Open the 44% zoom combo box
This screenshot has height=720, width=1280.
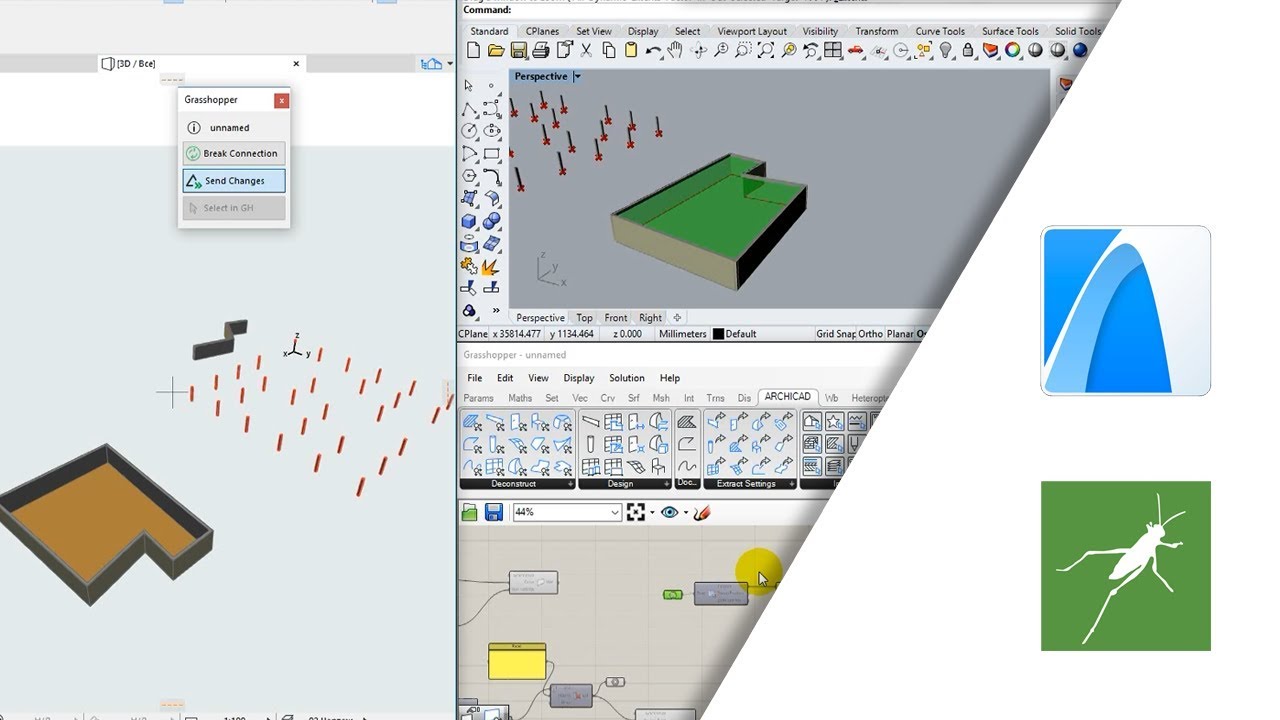(x=567, y=512)
